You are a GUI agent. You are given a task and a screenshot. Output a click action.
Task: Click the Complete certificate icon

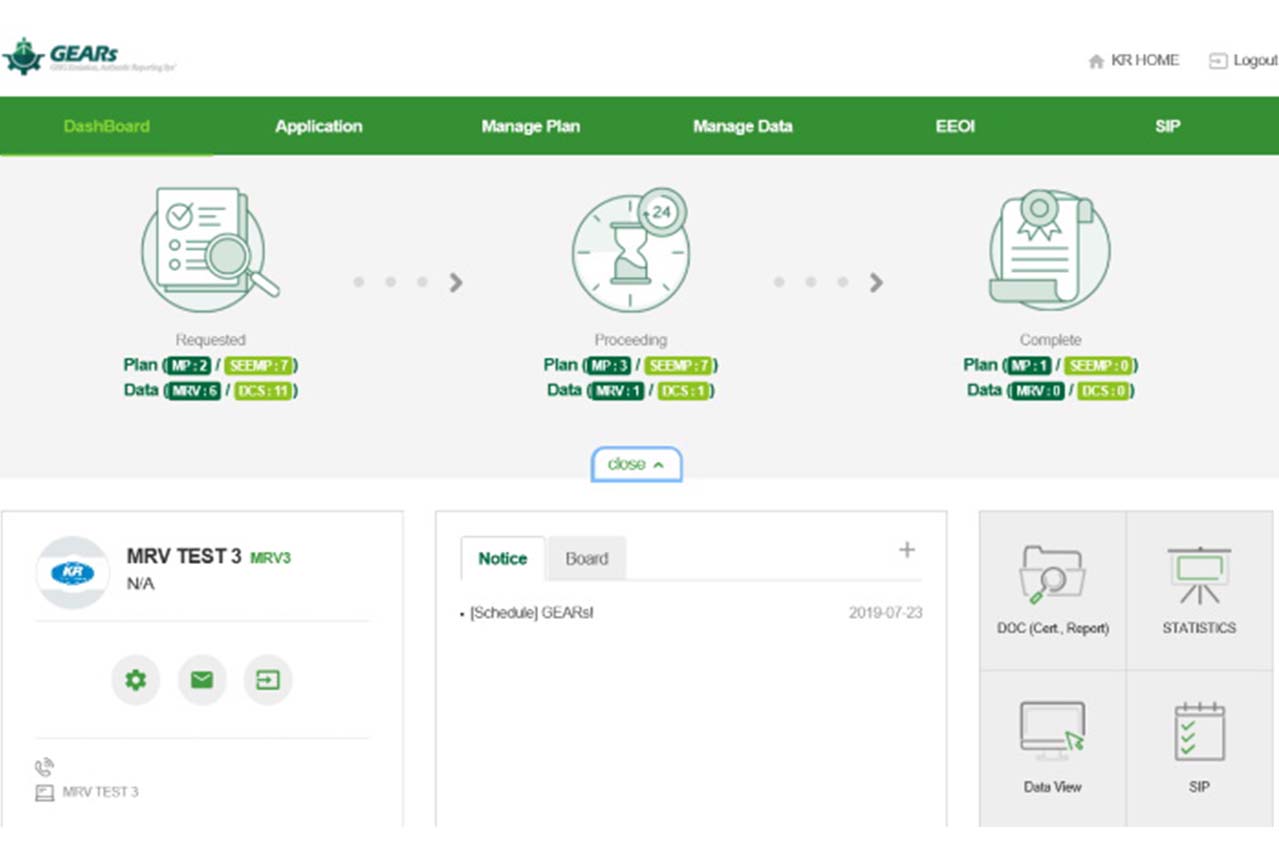coord(1049,249)
